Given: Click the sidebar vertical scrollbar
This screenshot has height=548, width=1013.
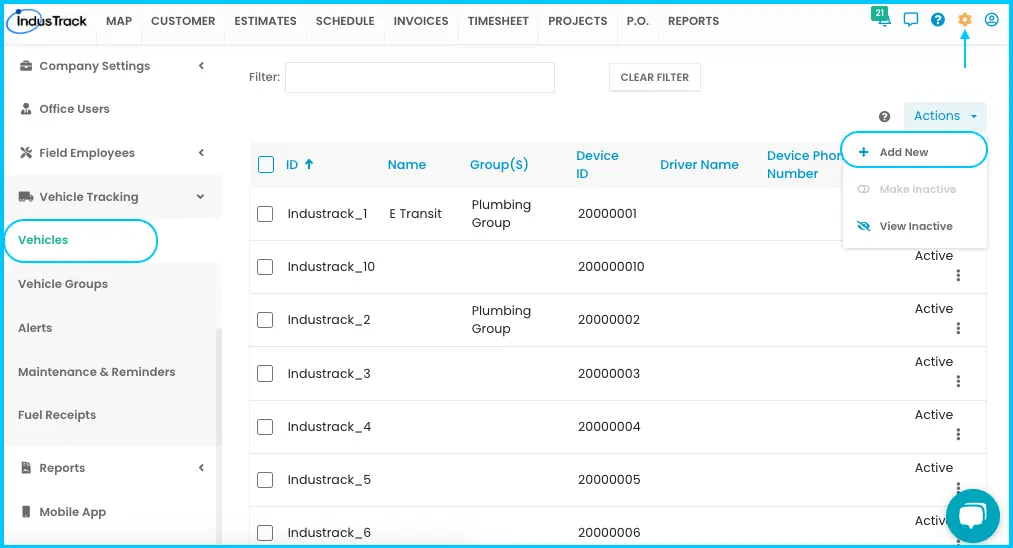Looking at the screenshot, I should (x=218, y=388).
